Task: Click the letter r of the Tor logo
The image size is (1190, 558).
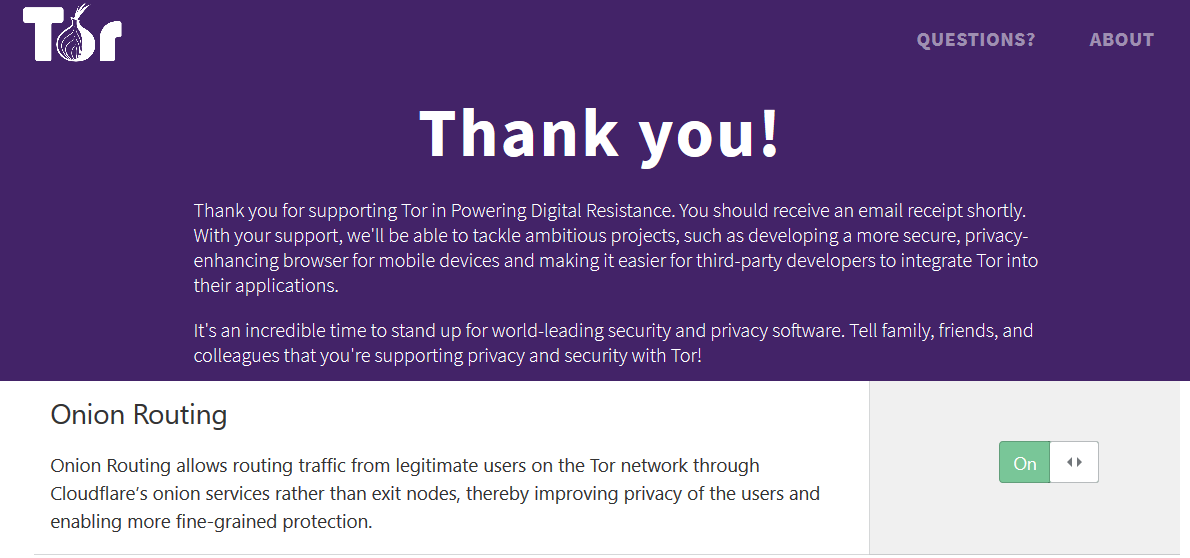Action: [108, 44]
